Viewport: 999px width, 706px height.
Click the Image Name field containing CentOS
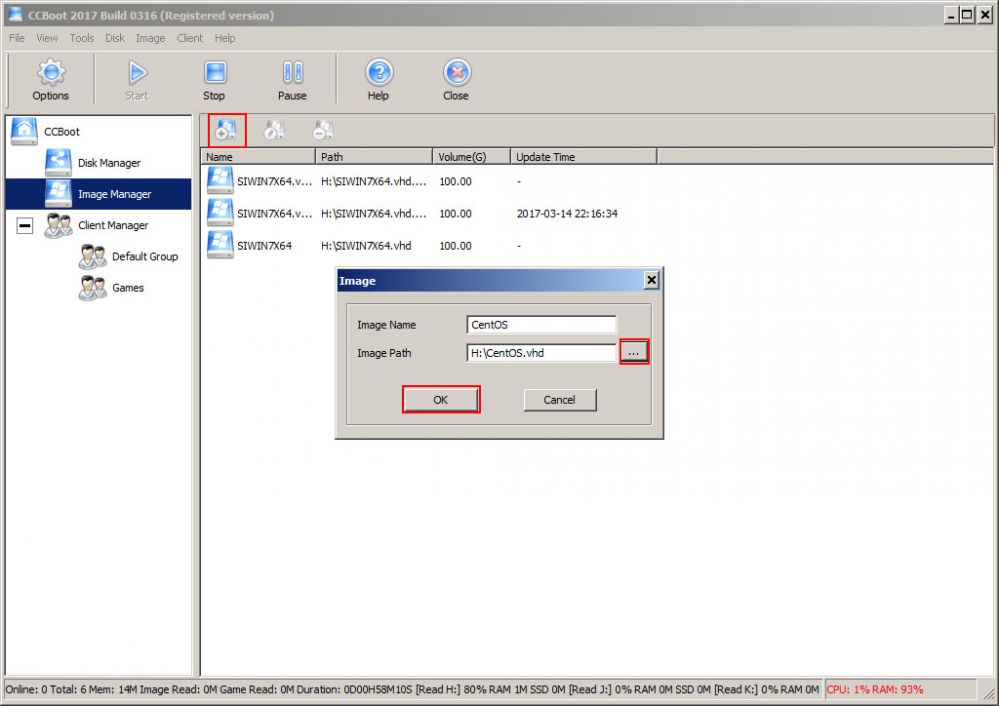[542, 325]
